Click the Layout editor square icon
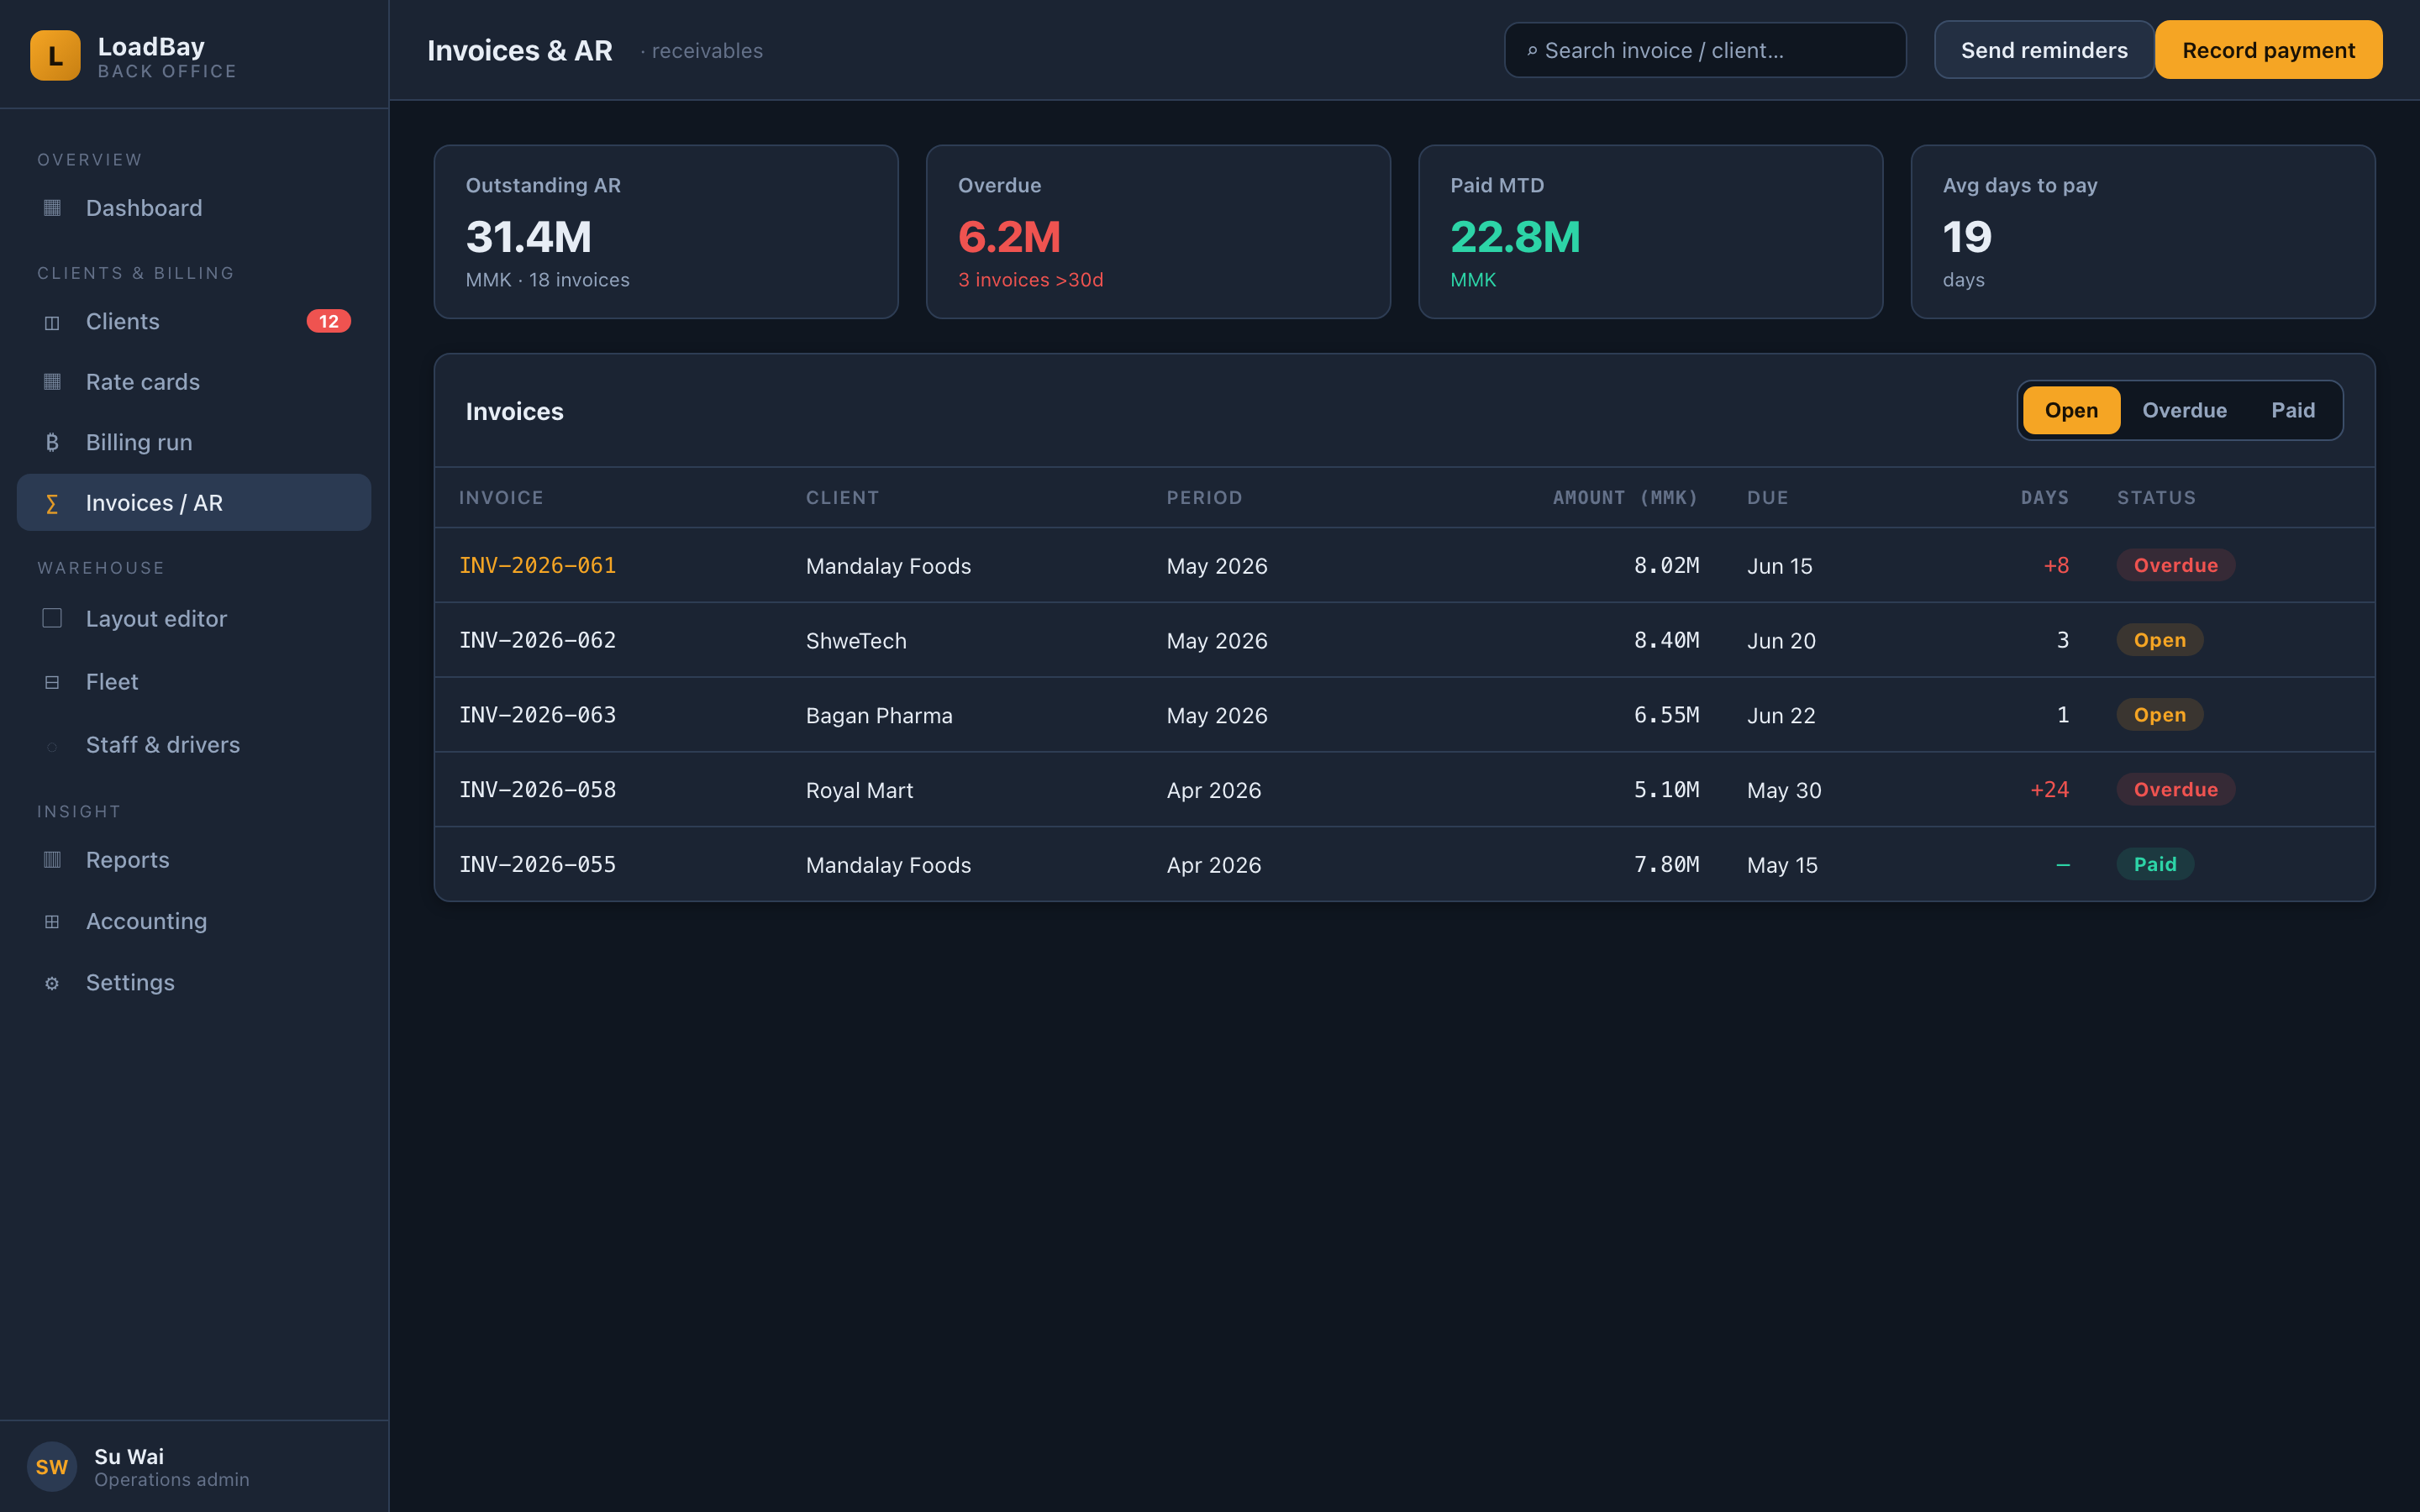 (x=52, y=618)
